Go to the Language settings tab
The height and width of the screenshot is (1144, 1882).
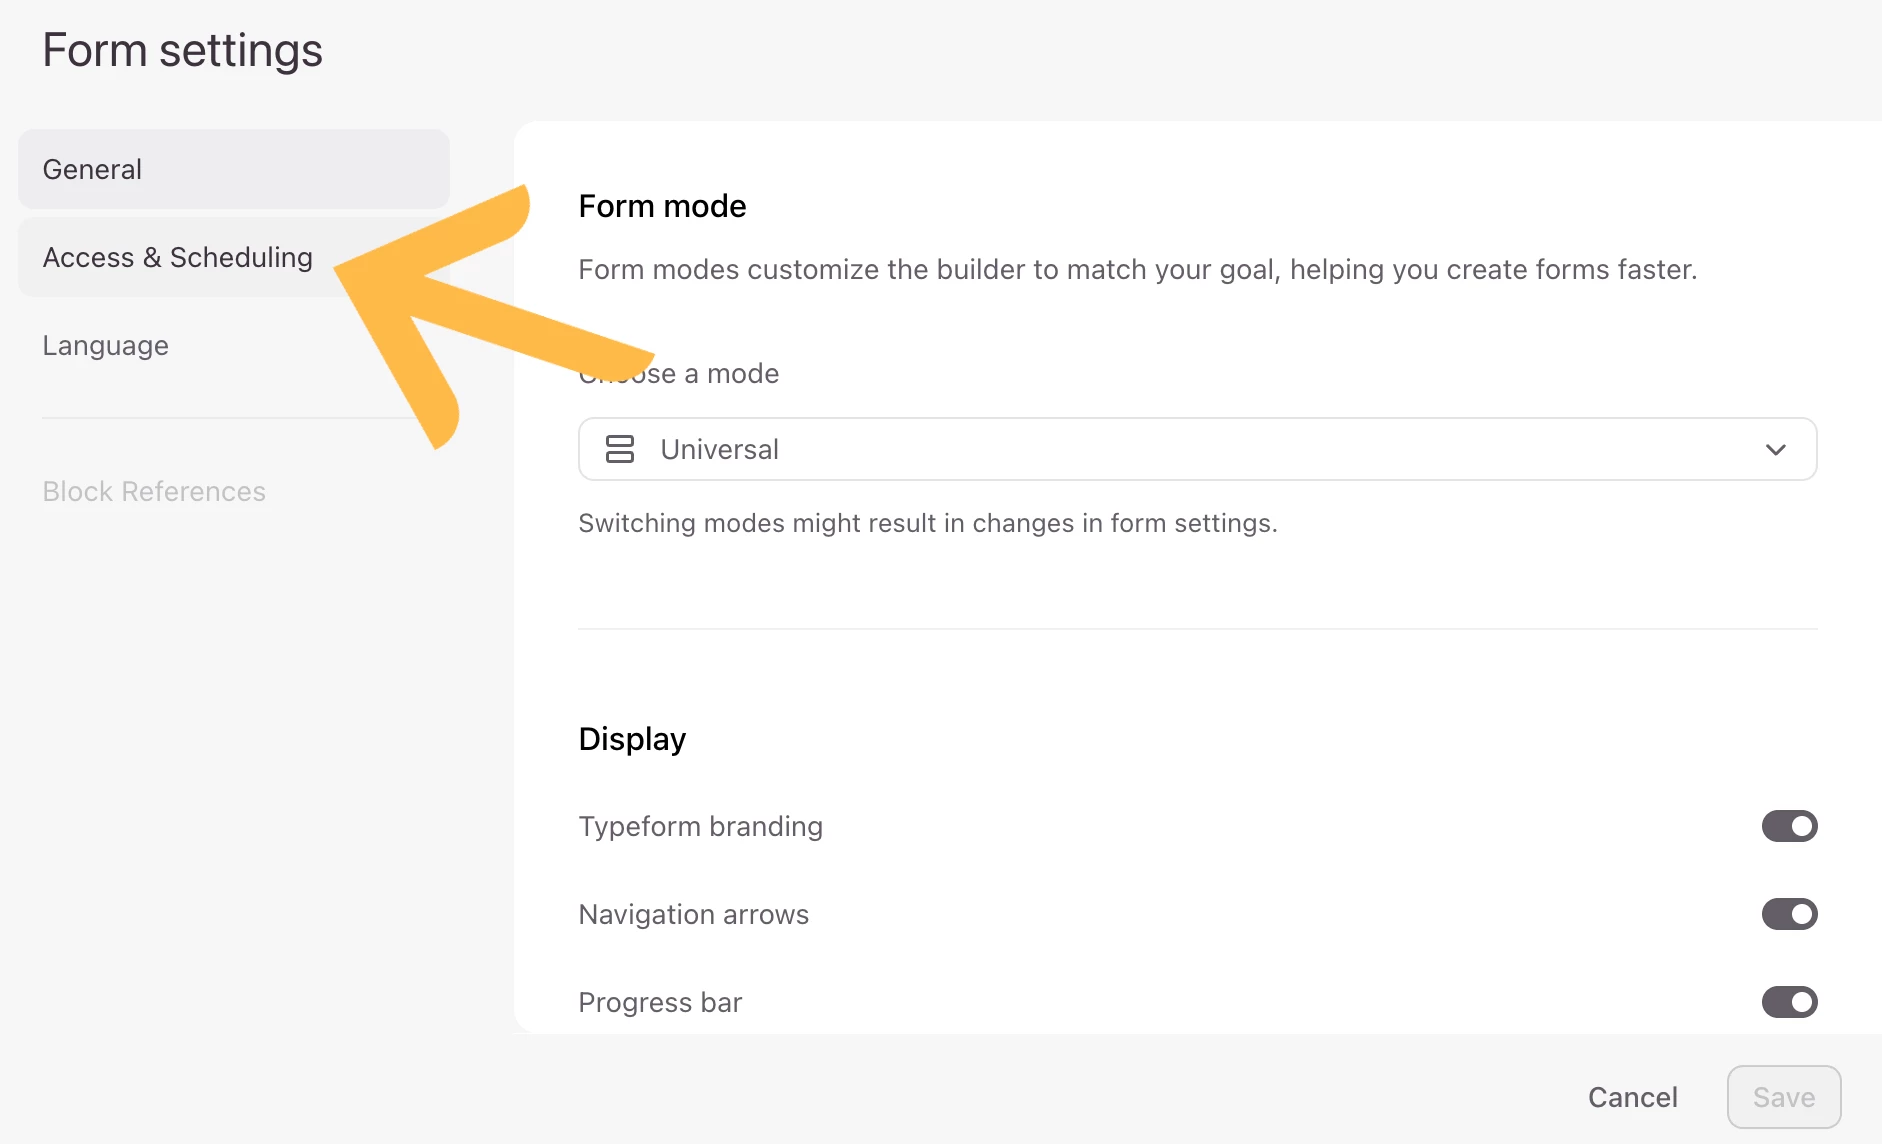pos(105,345)
